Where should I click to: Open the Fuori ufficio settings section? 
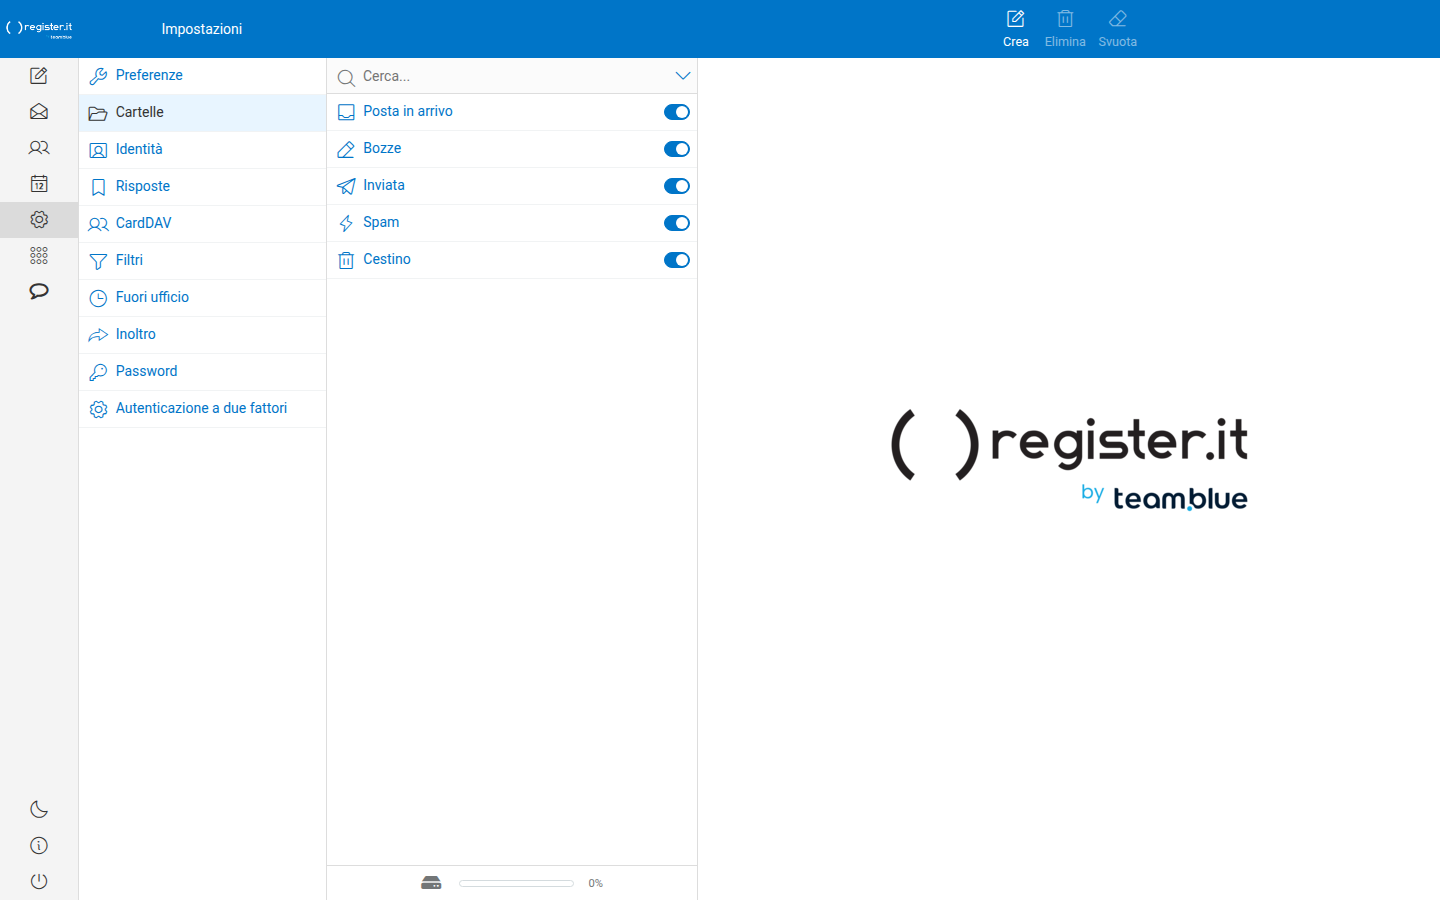pos(202,298)
